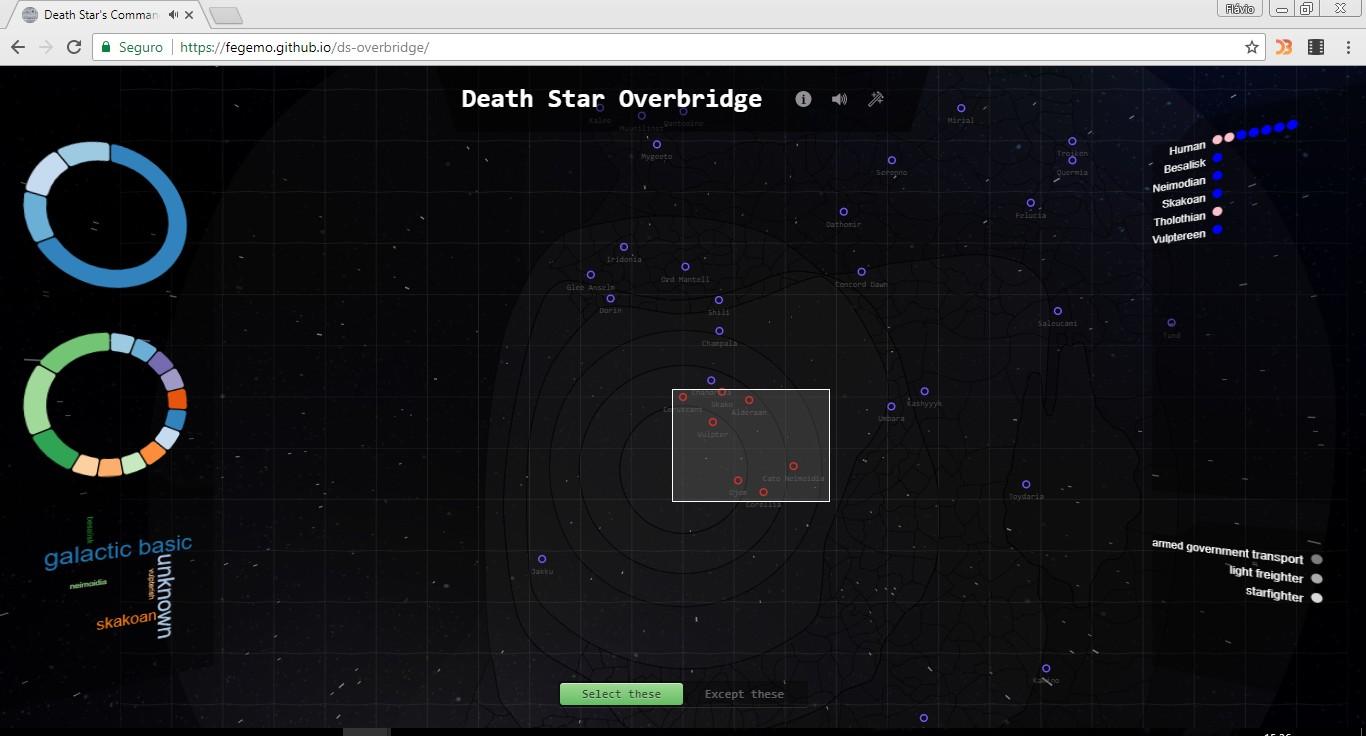Click the D3 extension icon
This screenshot has width=1366, height=736.
(x=1284, y=47)
